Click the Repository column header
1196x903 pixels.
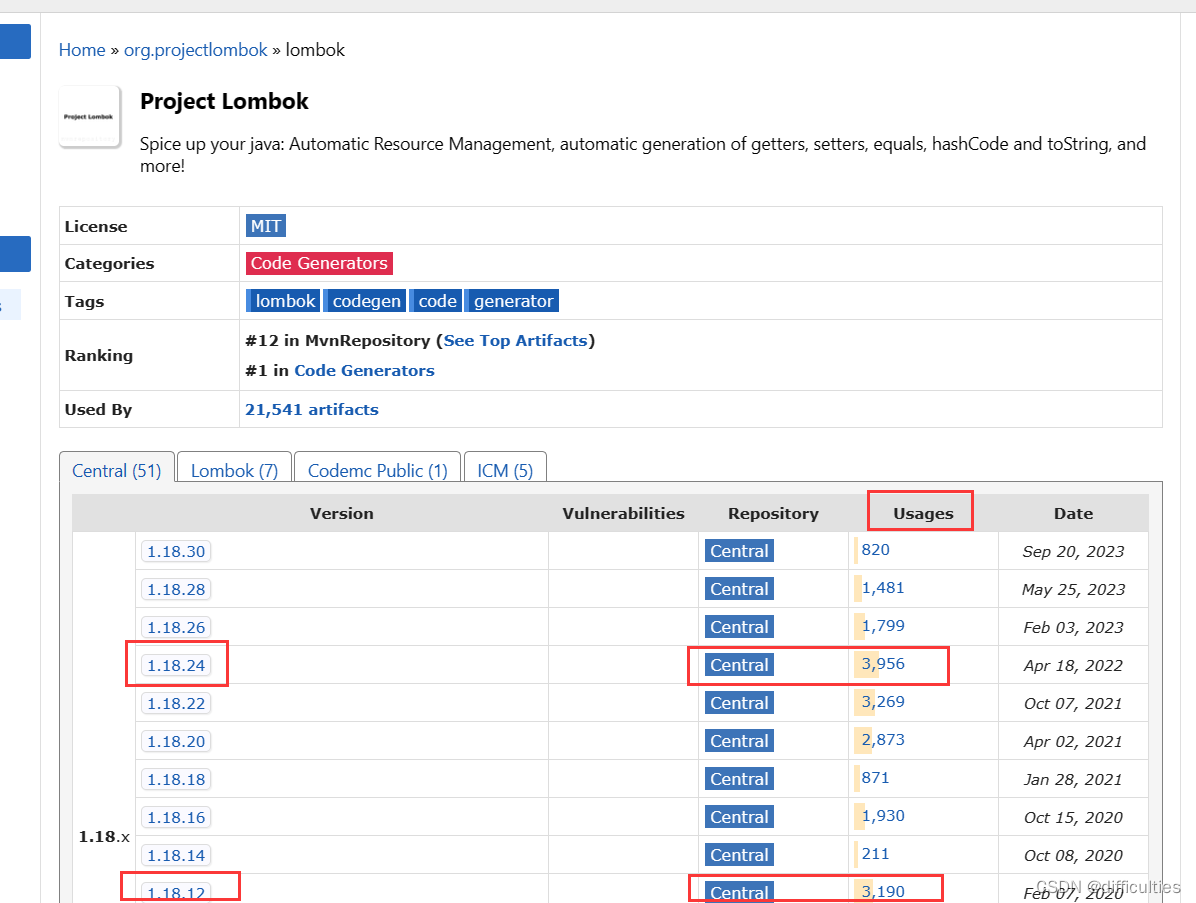pos(773,514)
